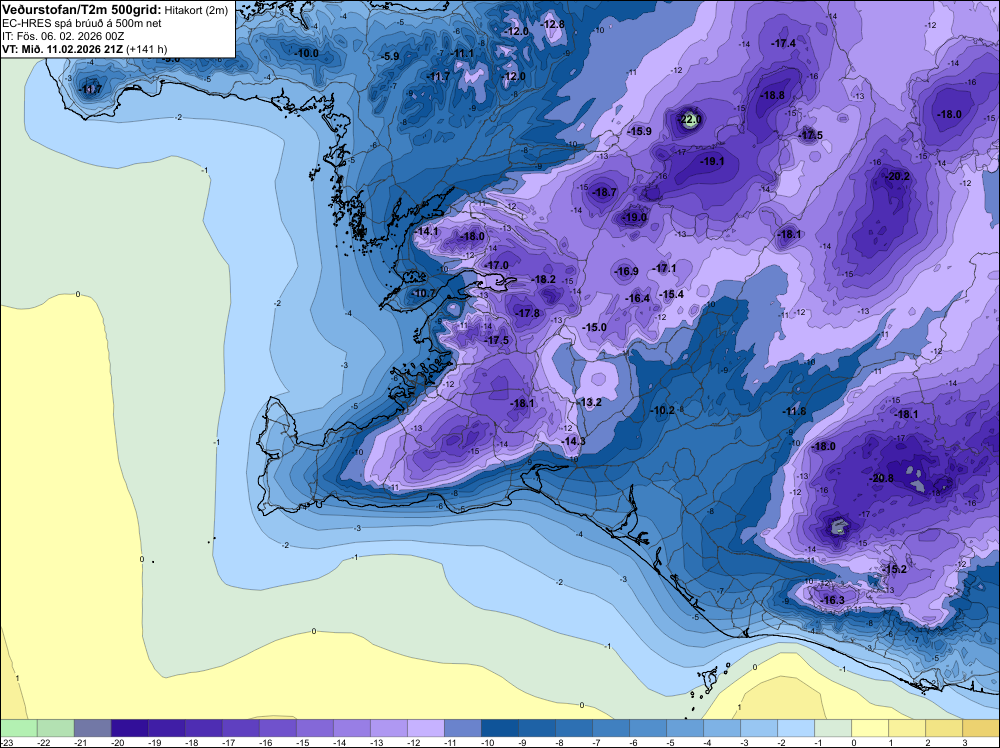
Task: Click the 'Hitakort (2m)' header label
Action: [196, 10]
